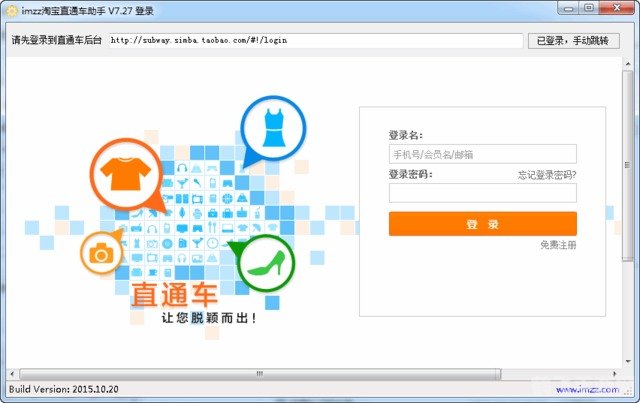This screenshot has width=640, height=403.
Task: Click the blue dress bubble icon
Action: tap(273, 128)
